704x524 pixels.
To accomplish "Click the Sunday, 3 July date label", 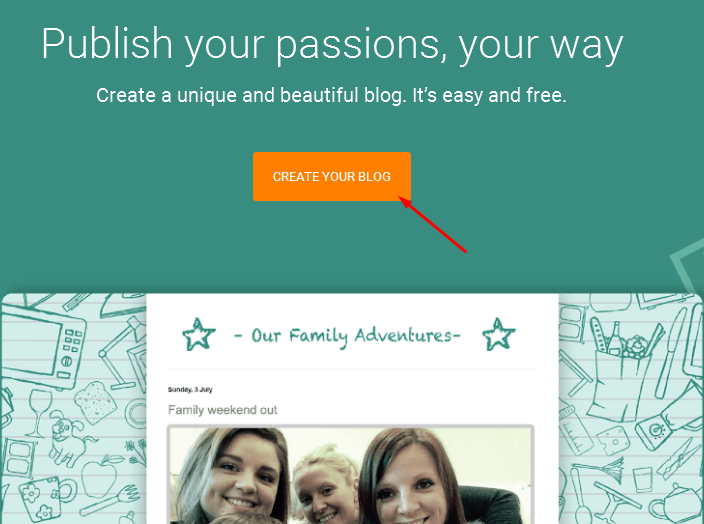I will pyautogui.click(x=190, y=389).
